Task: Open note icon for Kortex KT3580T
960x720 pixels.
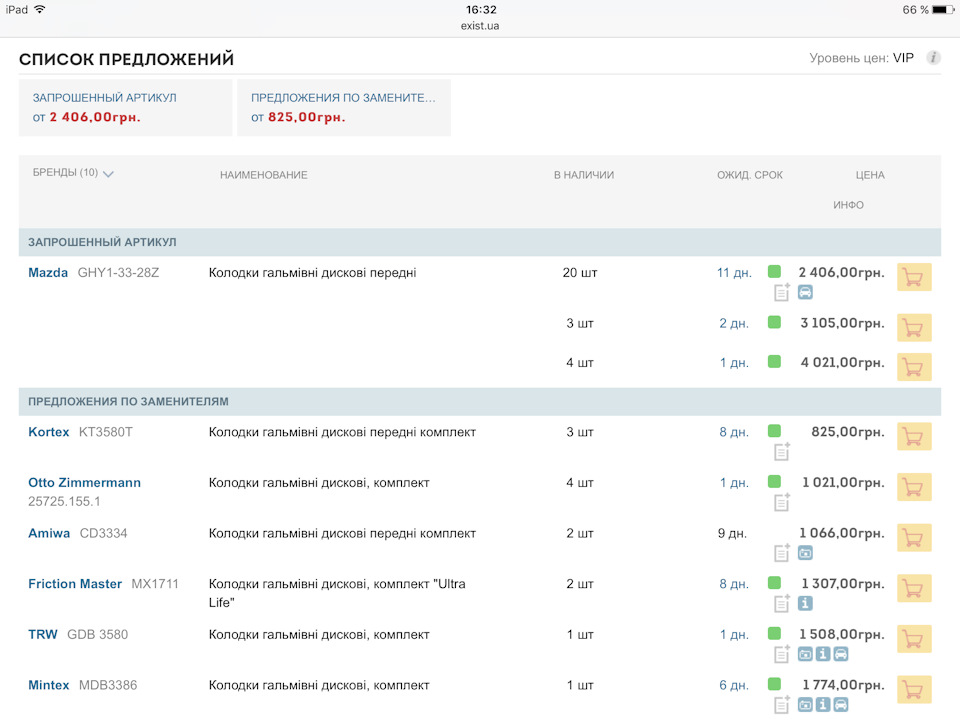Action: tap(782, 452)
